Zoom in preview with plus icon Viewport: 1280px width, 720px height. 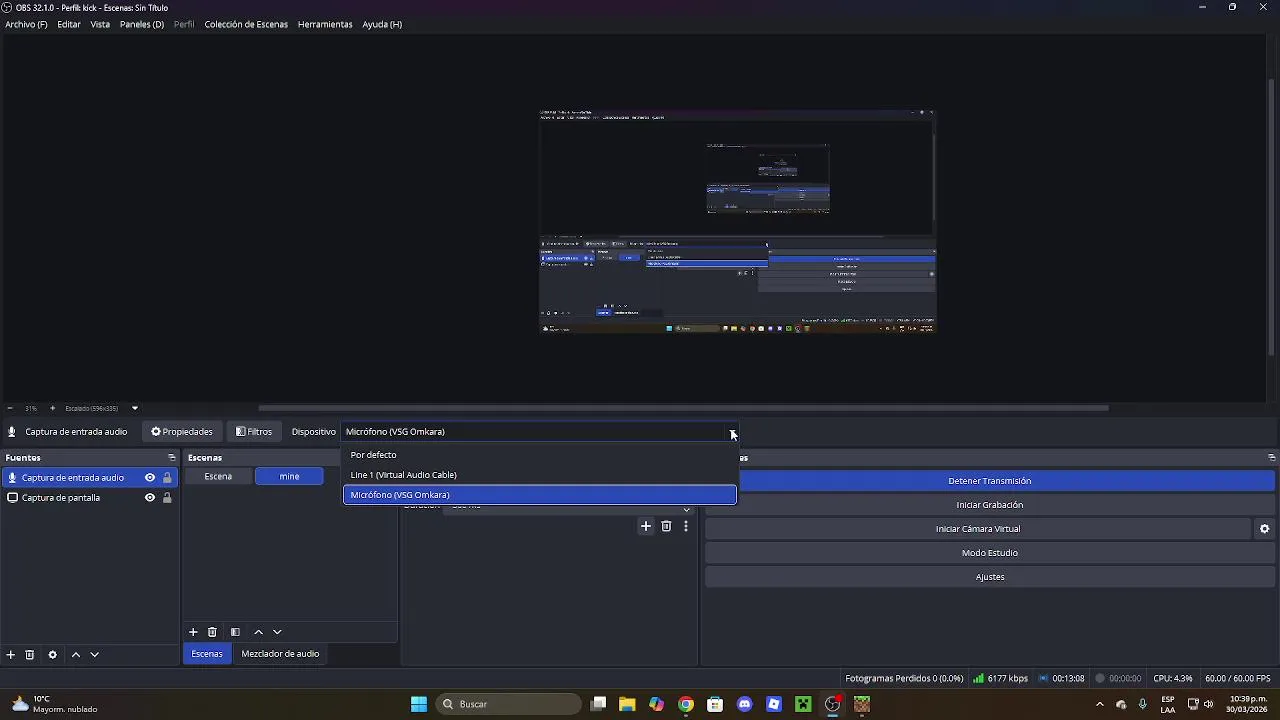pos(53,408)
